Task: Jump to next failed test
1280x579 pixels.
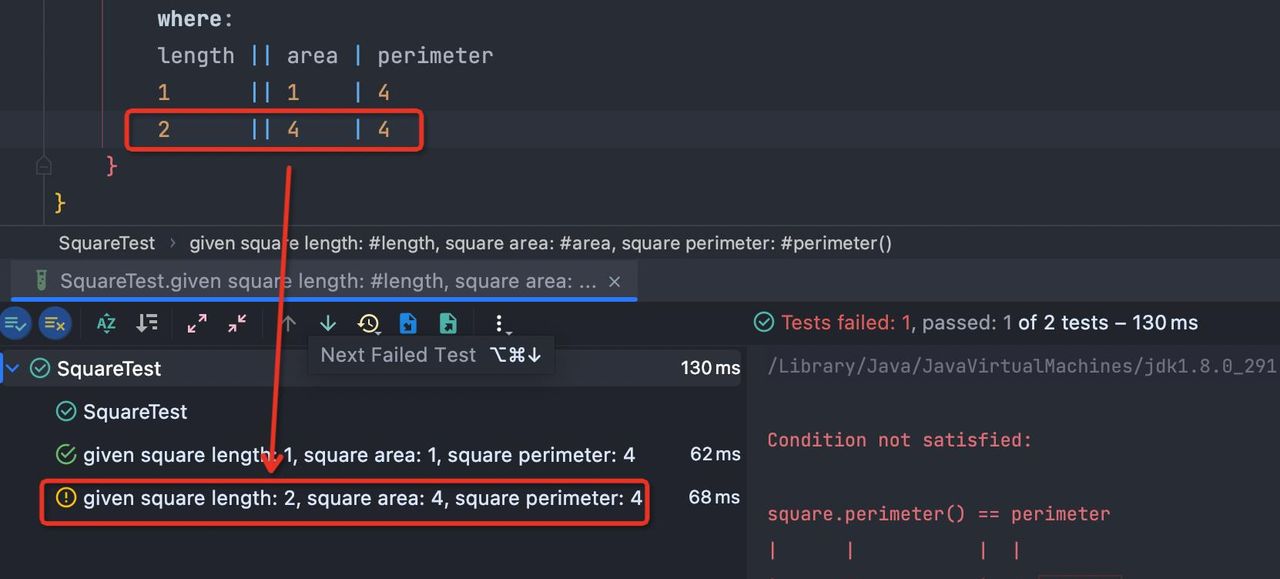Action: pyautogui.click(x=328, y=323)
